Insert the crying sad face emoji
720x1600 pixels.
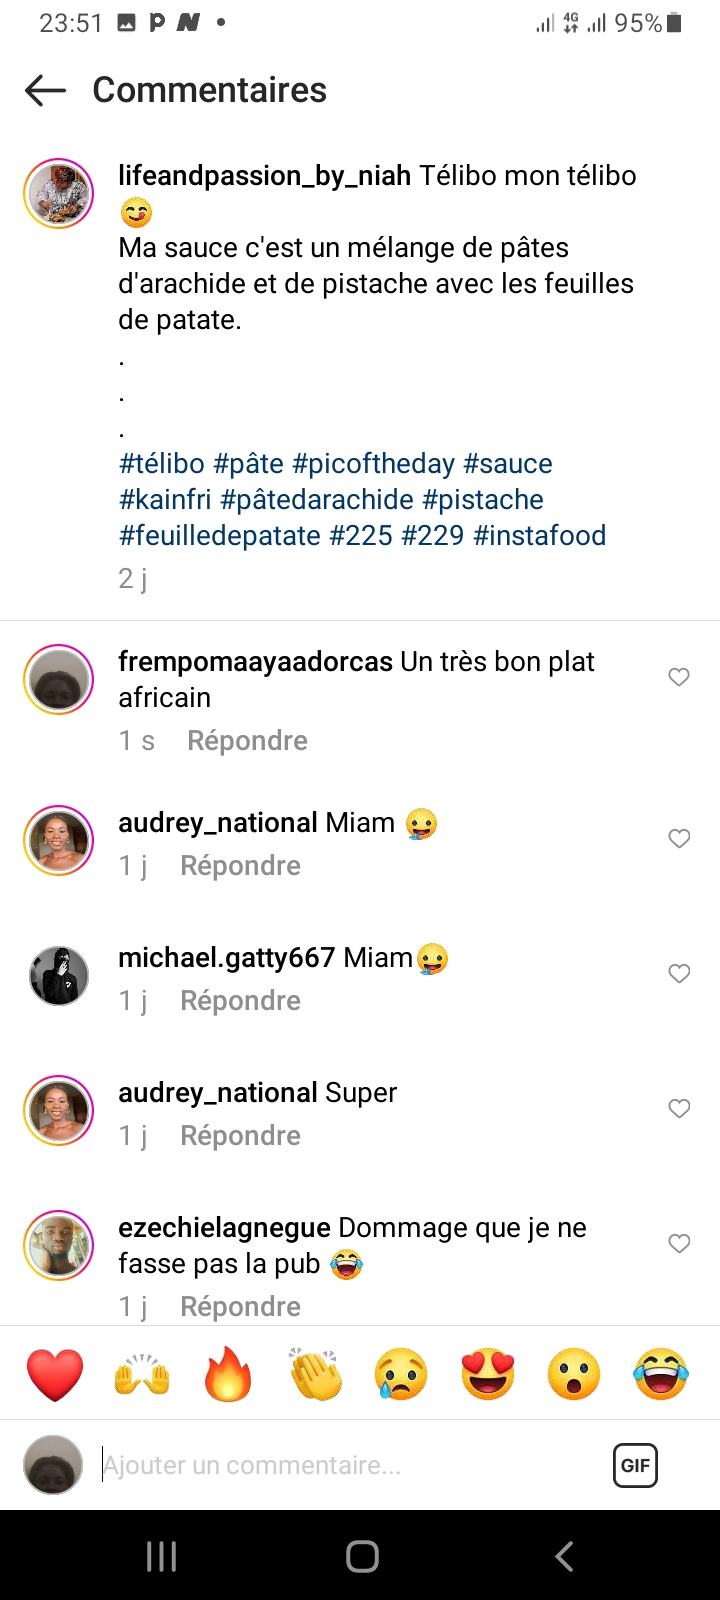click(x=401, y=1374)
